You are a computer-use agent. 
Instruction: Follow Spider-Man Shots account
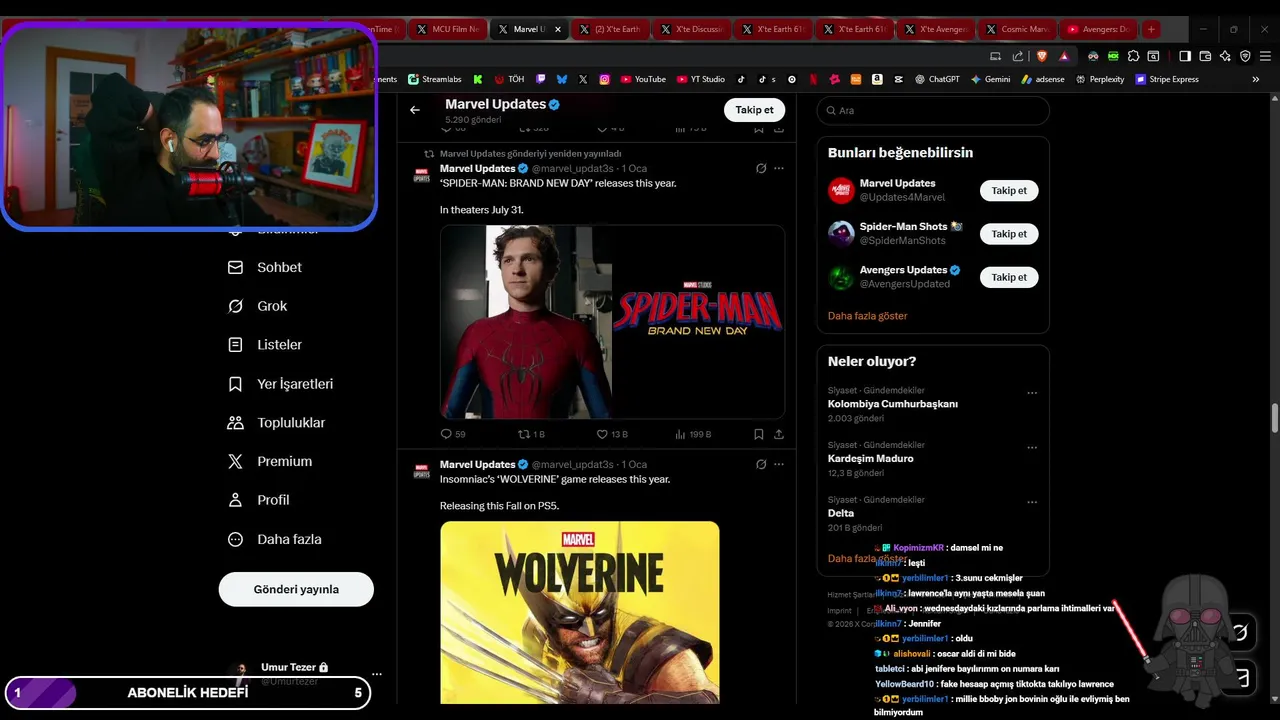[1009, 234]
